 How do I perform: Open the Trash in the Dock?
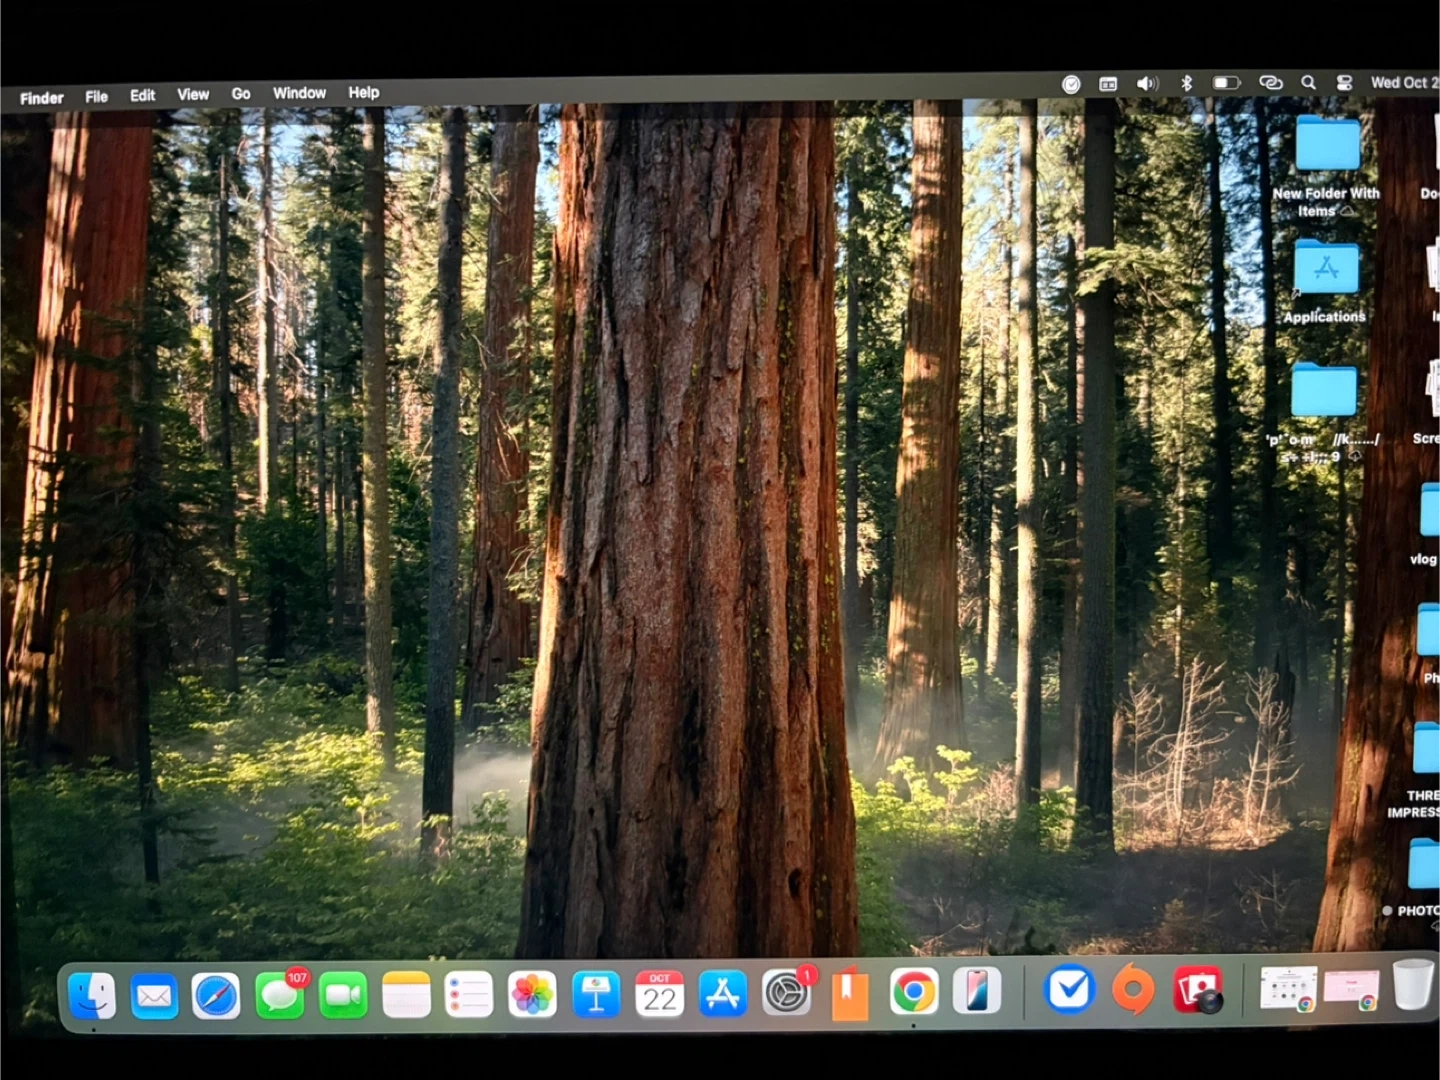[x=1412, y=985]
